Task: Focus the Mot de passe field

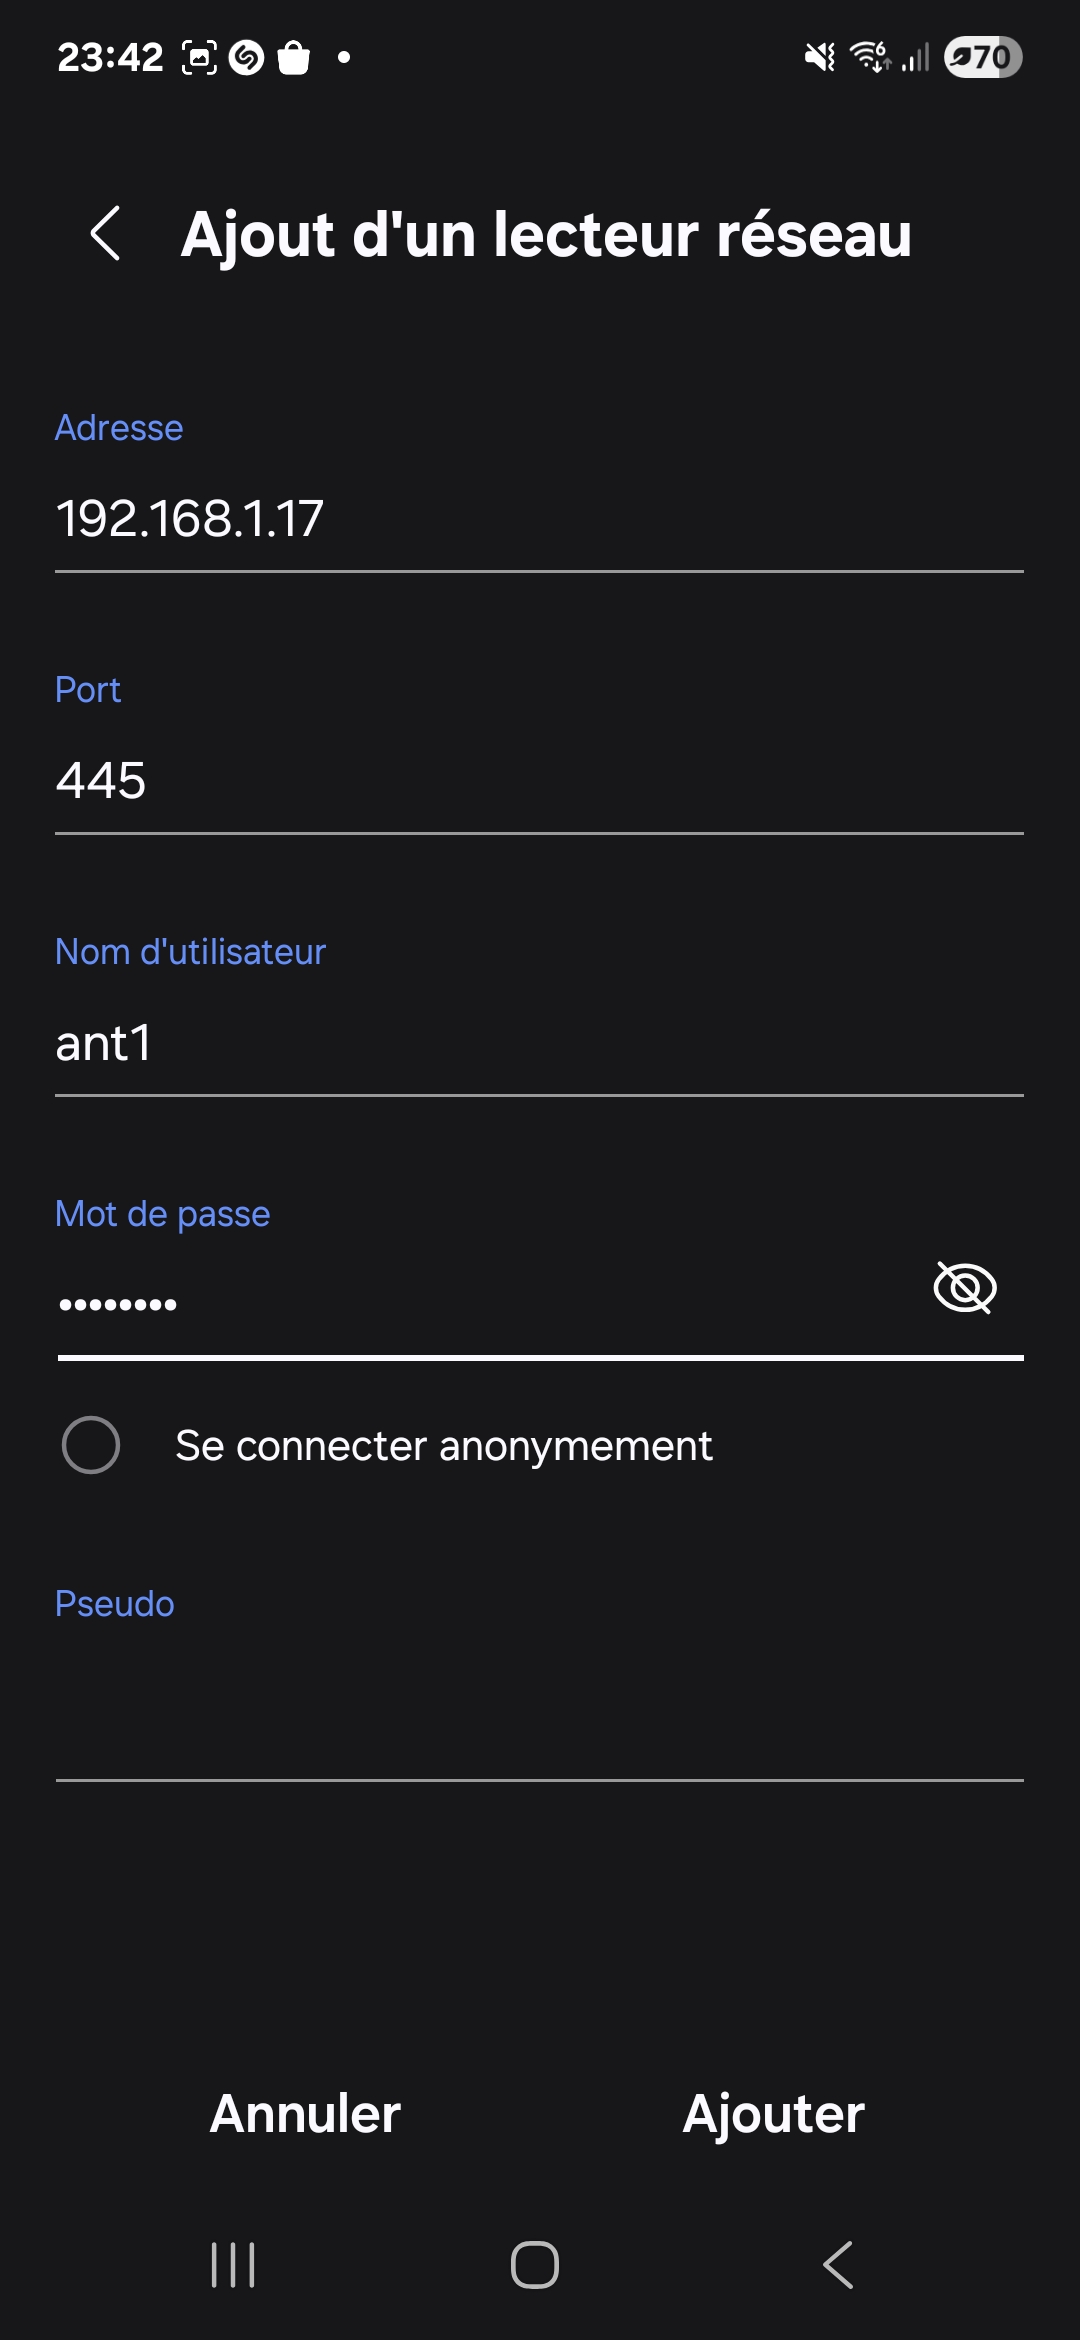Action: (x=480, y=1304)
